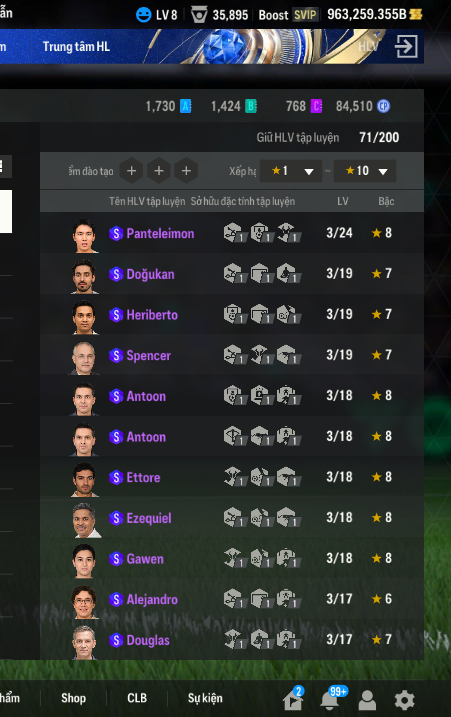The height and width of the screenshot is (717, 451).
Task: Open the Shop menu item
Action: (73, 698)
